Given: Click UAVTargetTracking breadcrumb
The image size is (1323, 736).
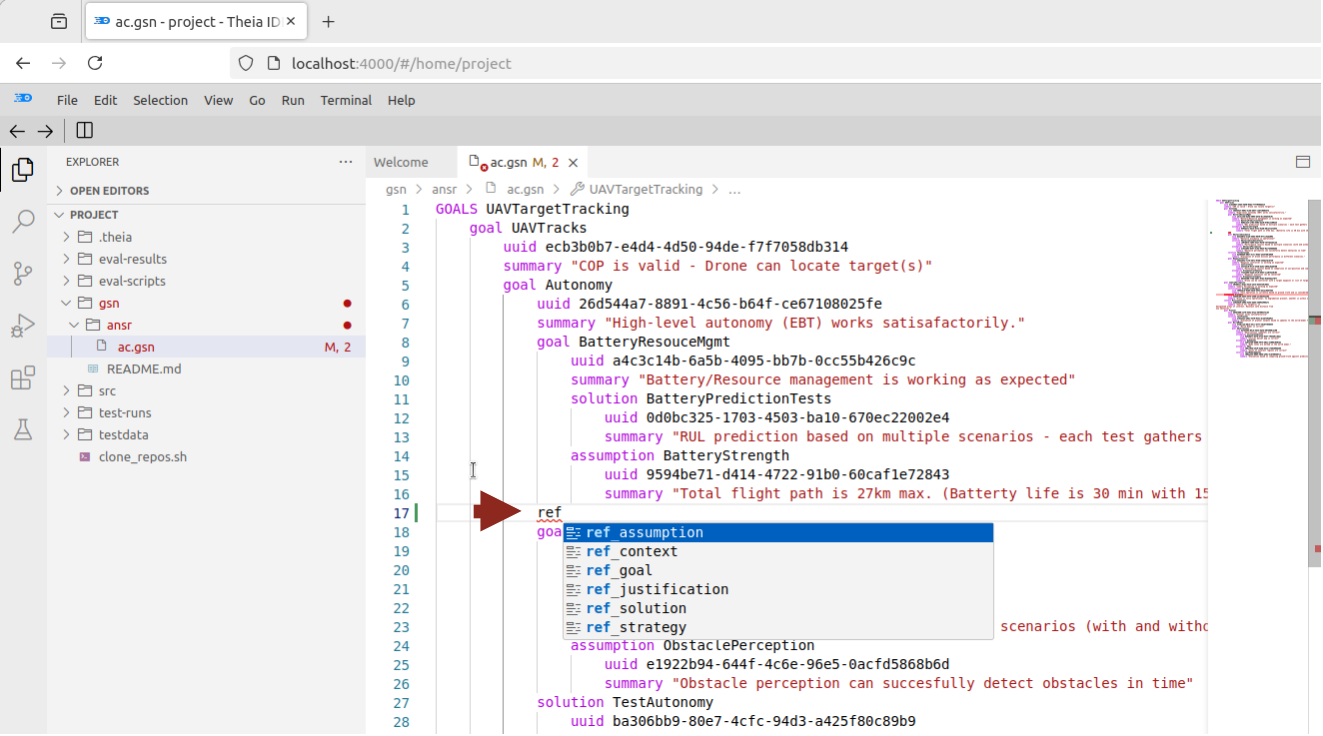Looking at the screenshot, I should coord(645,189).
